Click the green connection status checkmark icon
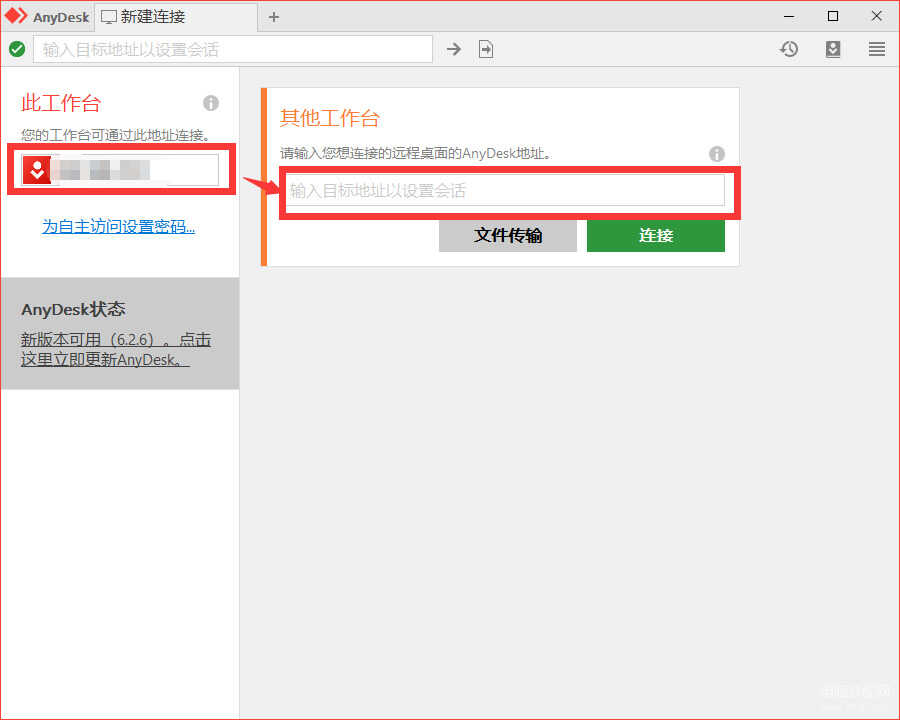Image resolution: width=900 pixels, height=720 pixels. (17, 49)
